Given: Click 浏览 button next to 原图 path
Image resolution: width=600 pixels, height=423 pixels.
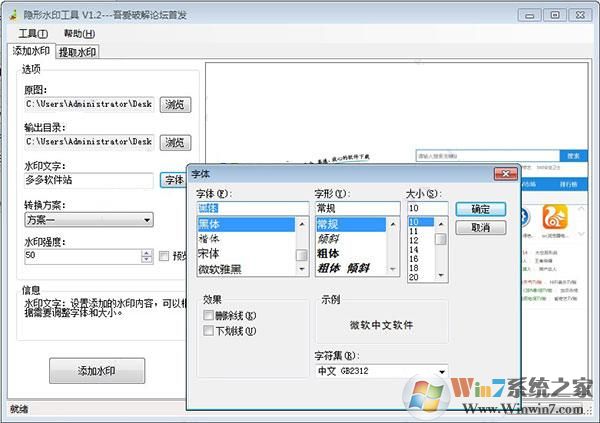Looking at the screenshot, I should click(174, 105).
